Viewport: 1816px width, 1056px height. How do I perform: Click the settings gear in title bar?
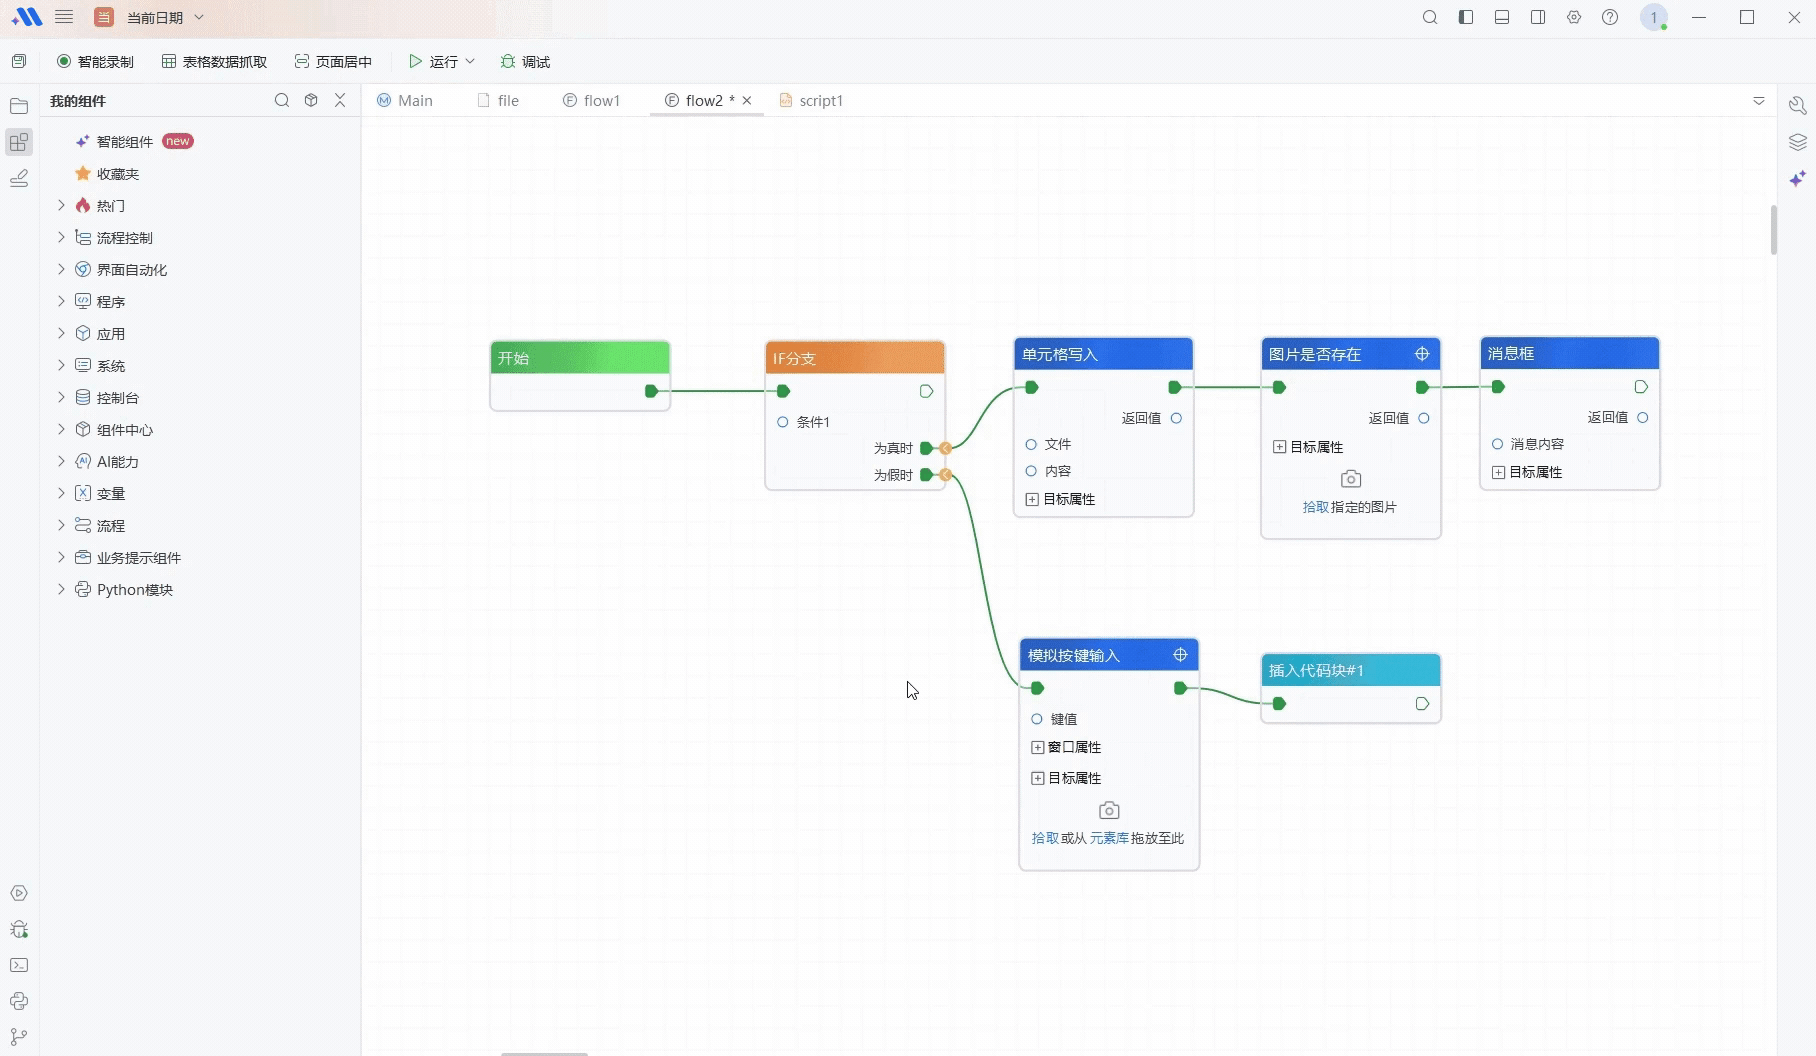point(1574,18)
